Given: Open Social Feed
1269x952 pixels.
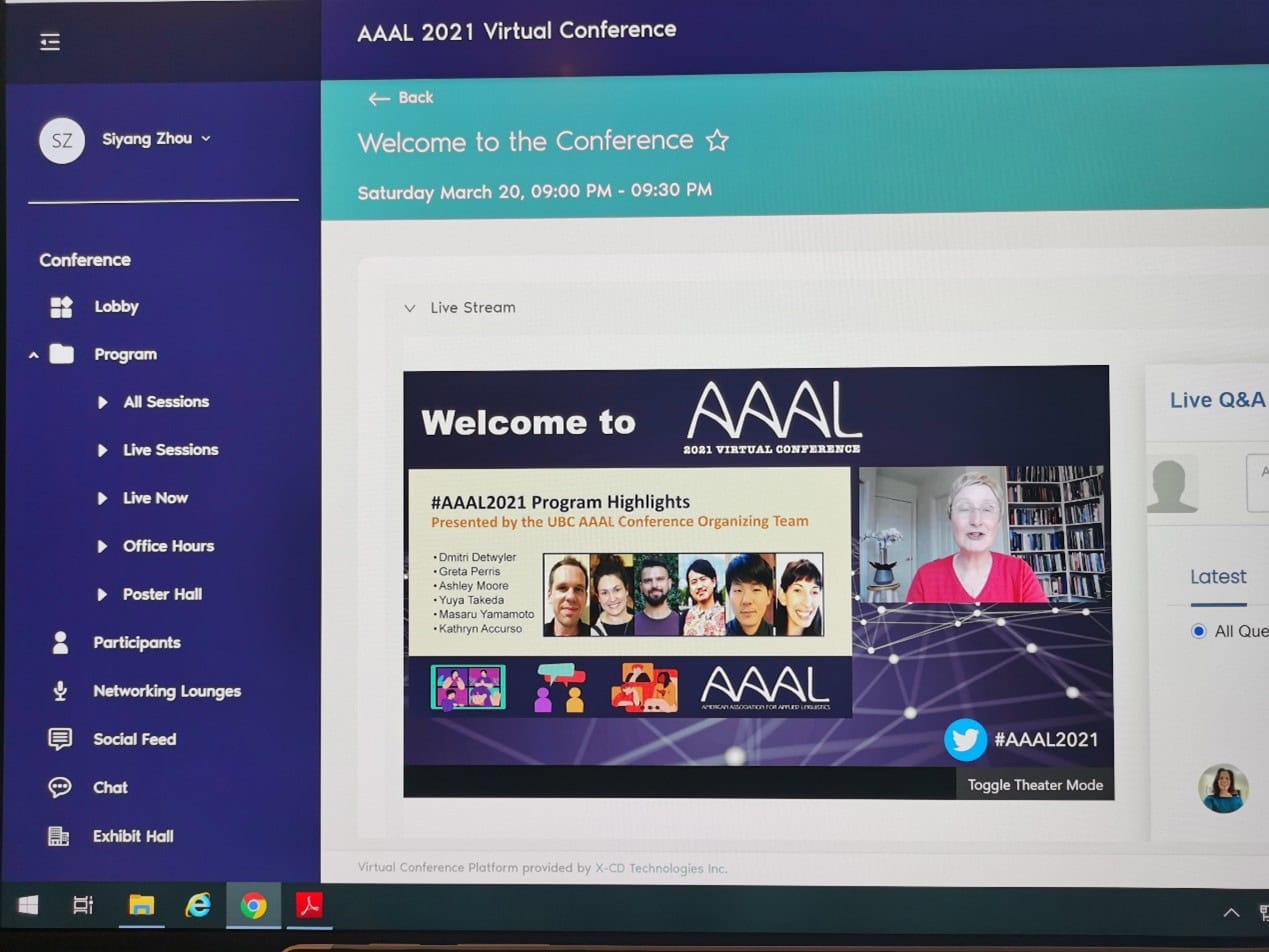Looking at the screenshot, I should pyautogui.click(x=134, y=739).
